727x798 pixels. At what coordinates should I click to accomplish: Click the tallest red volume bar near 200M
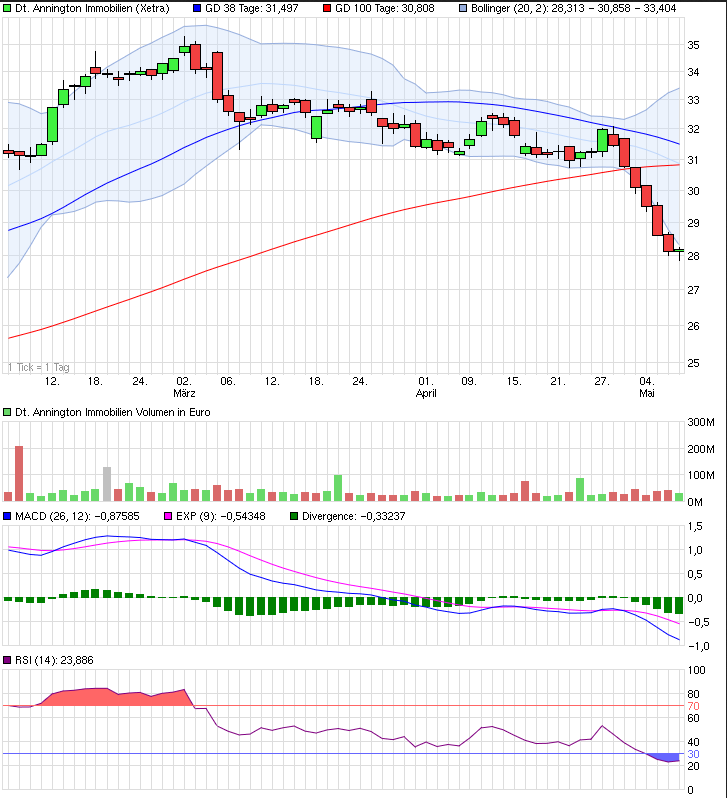pyautogui.click(x=19, y=473)
